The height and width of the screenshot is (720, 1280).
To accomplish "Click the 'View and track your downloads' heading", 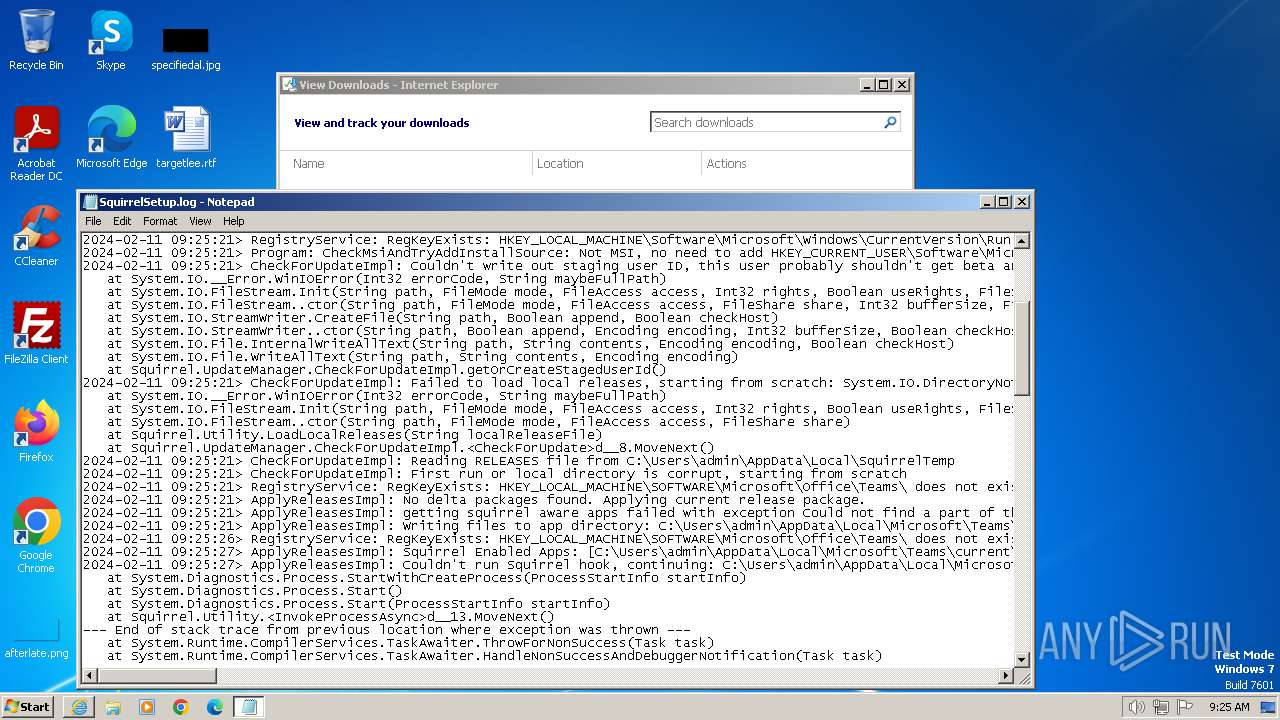I will click(382, 123).
